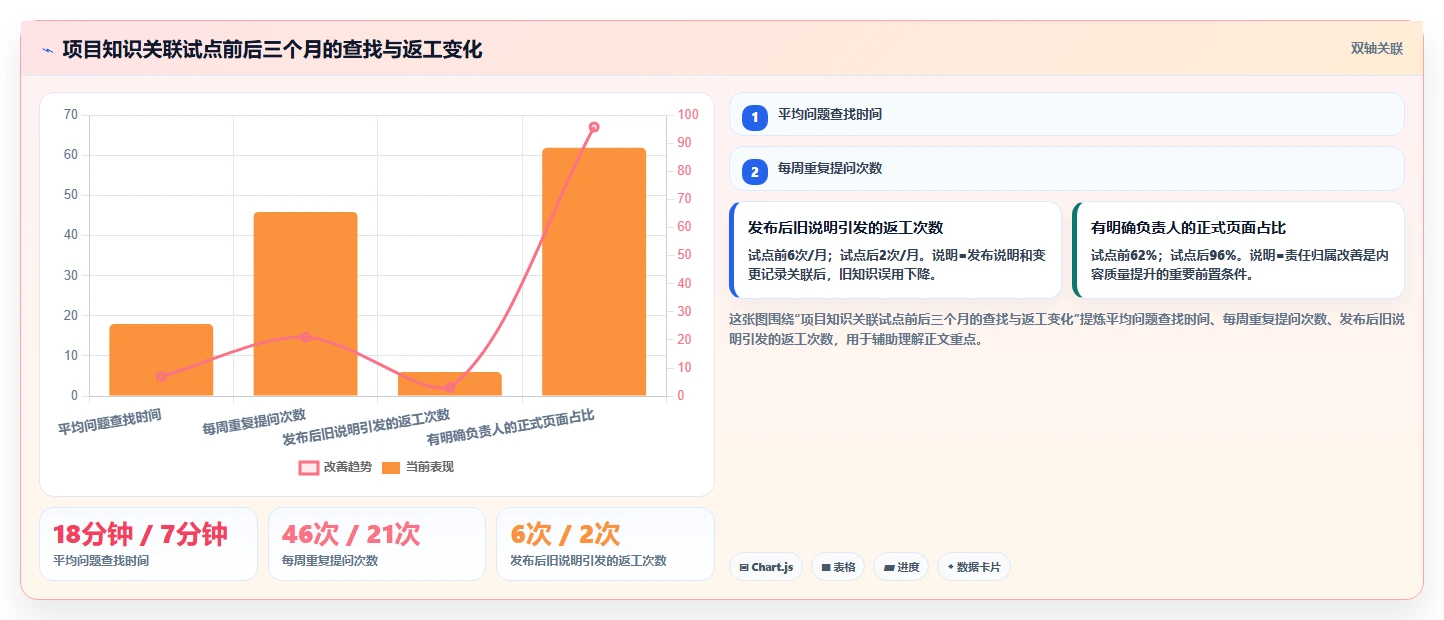
Task: Select list item 每周重复提问次数
Action: [x=1067, y=168]
